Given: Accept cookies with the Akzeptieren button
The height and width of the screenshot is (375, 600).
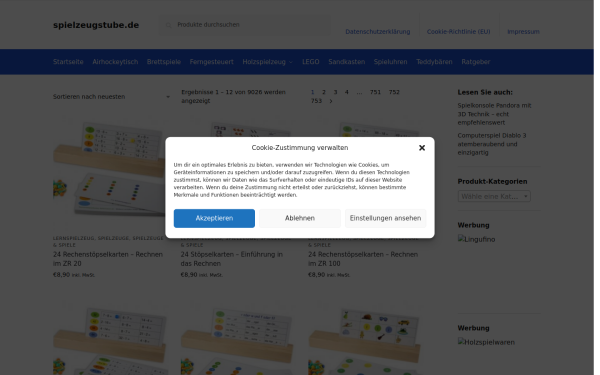Looking at the screenshot, I should point(214,218).
